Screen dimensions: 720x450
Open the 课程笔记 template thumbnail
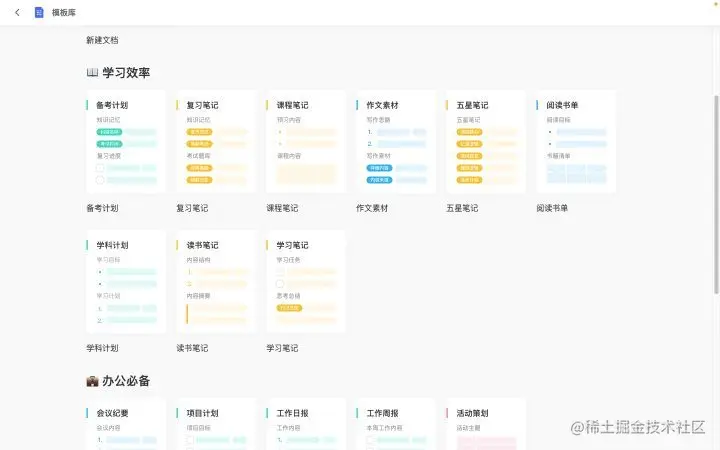coord(306,141)
